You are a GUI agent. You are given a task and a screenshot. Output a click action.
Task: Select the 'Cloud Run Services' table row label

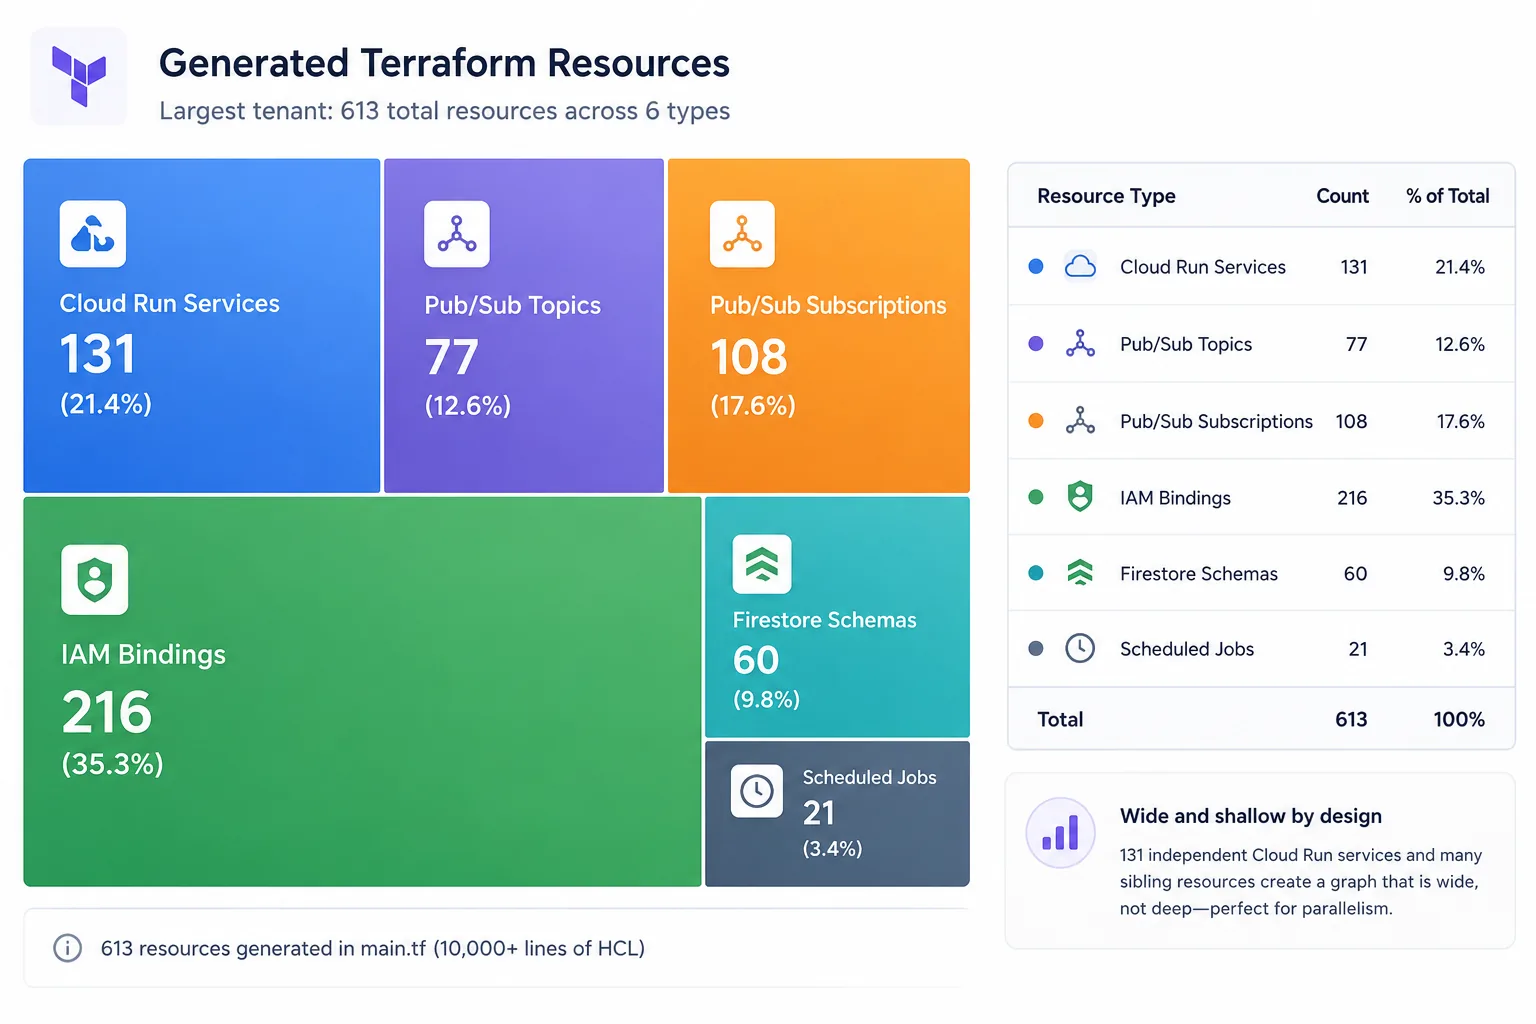coord(1203,267)
